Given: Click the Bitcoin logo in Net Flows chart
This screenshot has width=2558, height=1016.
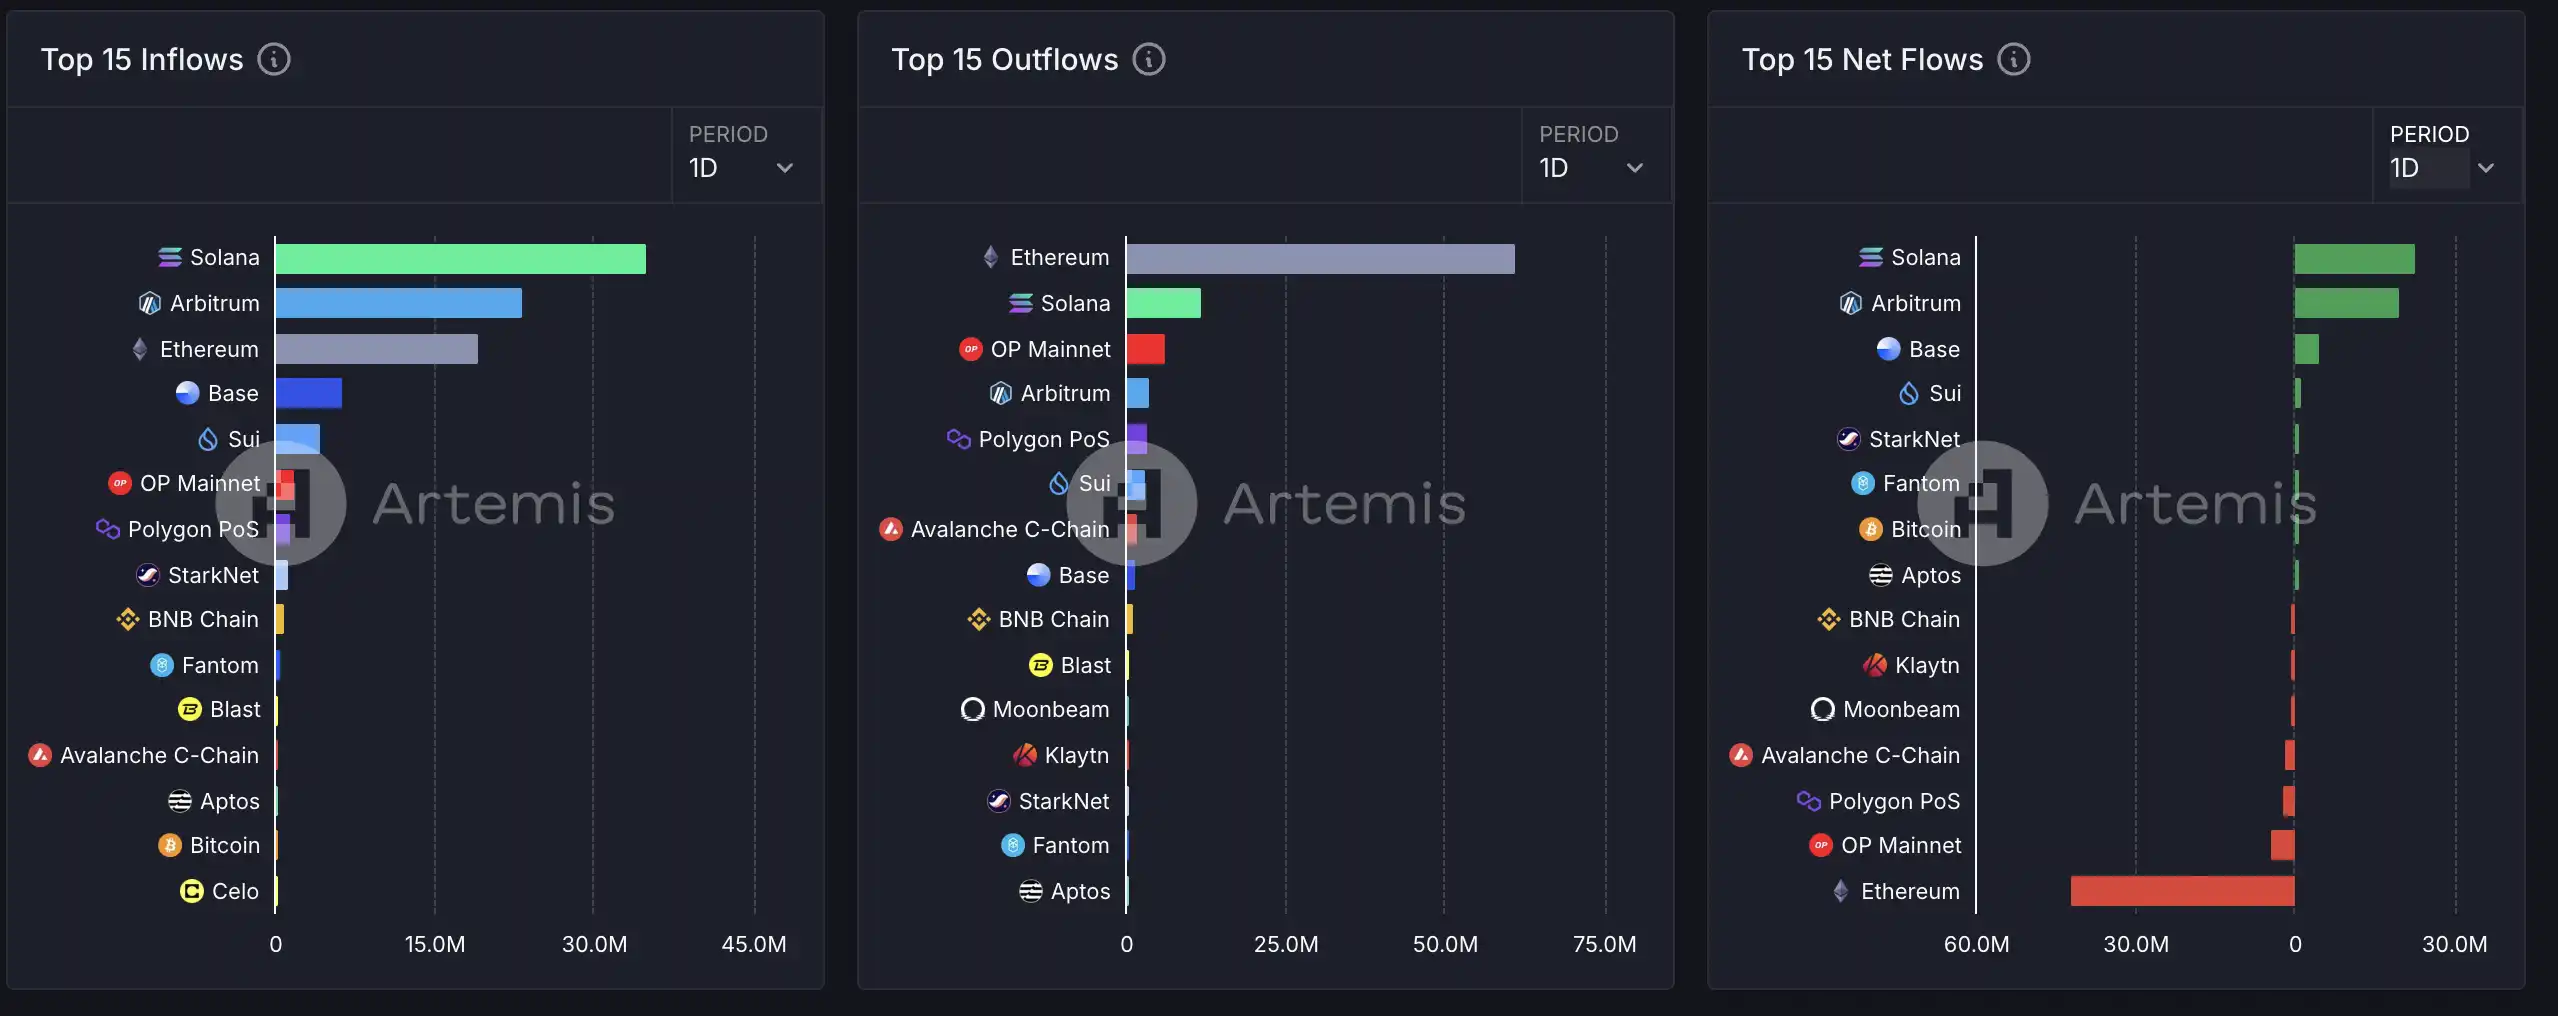Looking at the screenshot, I should 1870,529.
